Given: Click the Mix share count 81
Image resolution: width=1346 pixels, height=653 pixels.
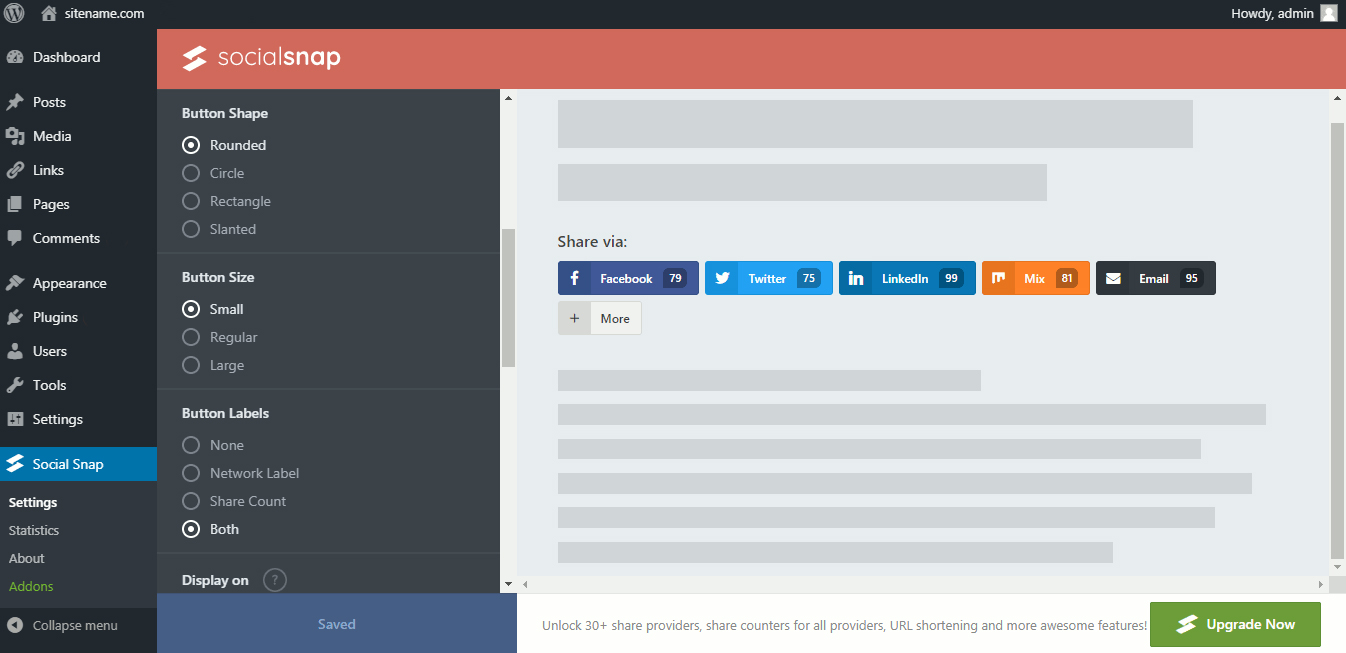Looking at the screenshot, I should coord(1067,278).
